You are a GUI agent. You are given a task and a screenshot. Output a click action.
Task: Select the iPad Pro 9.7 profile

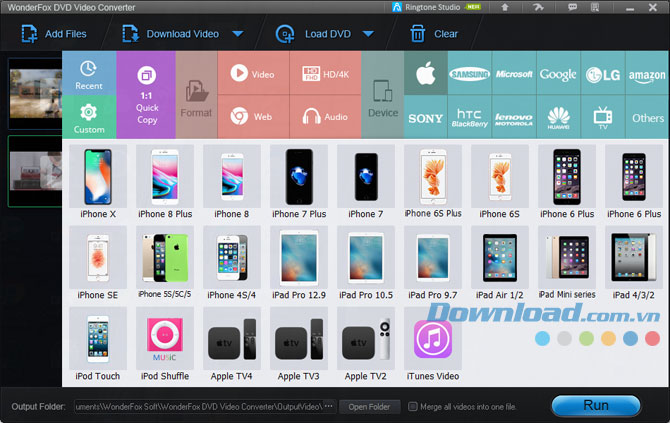[x=433, y=263]
